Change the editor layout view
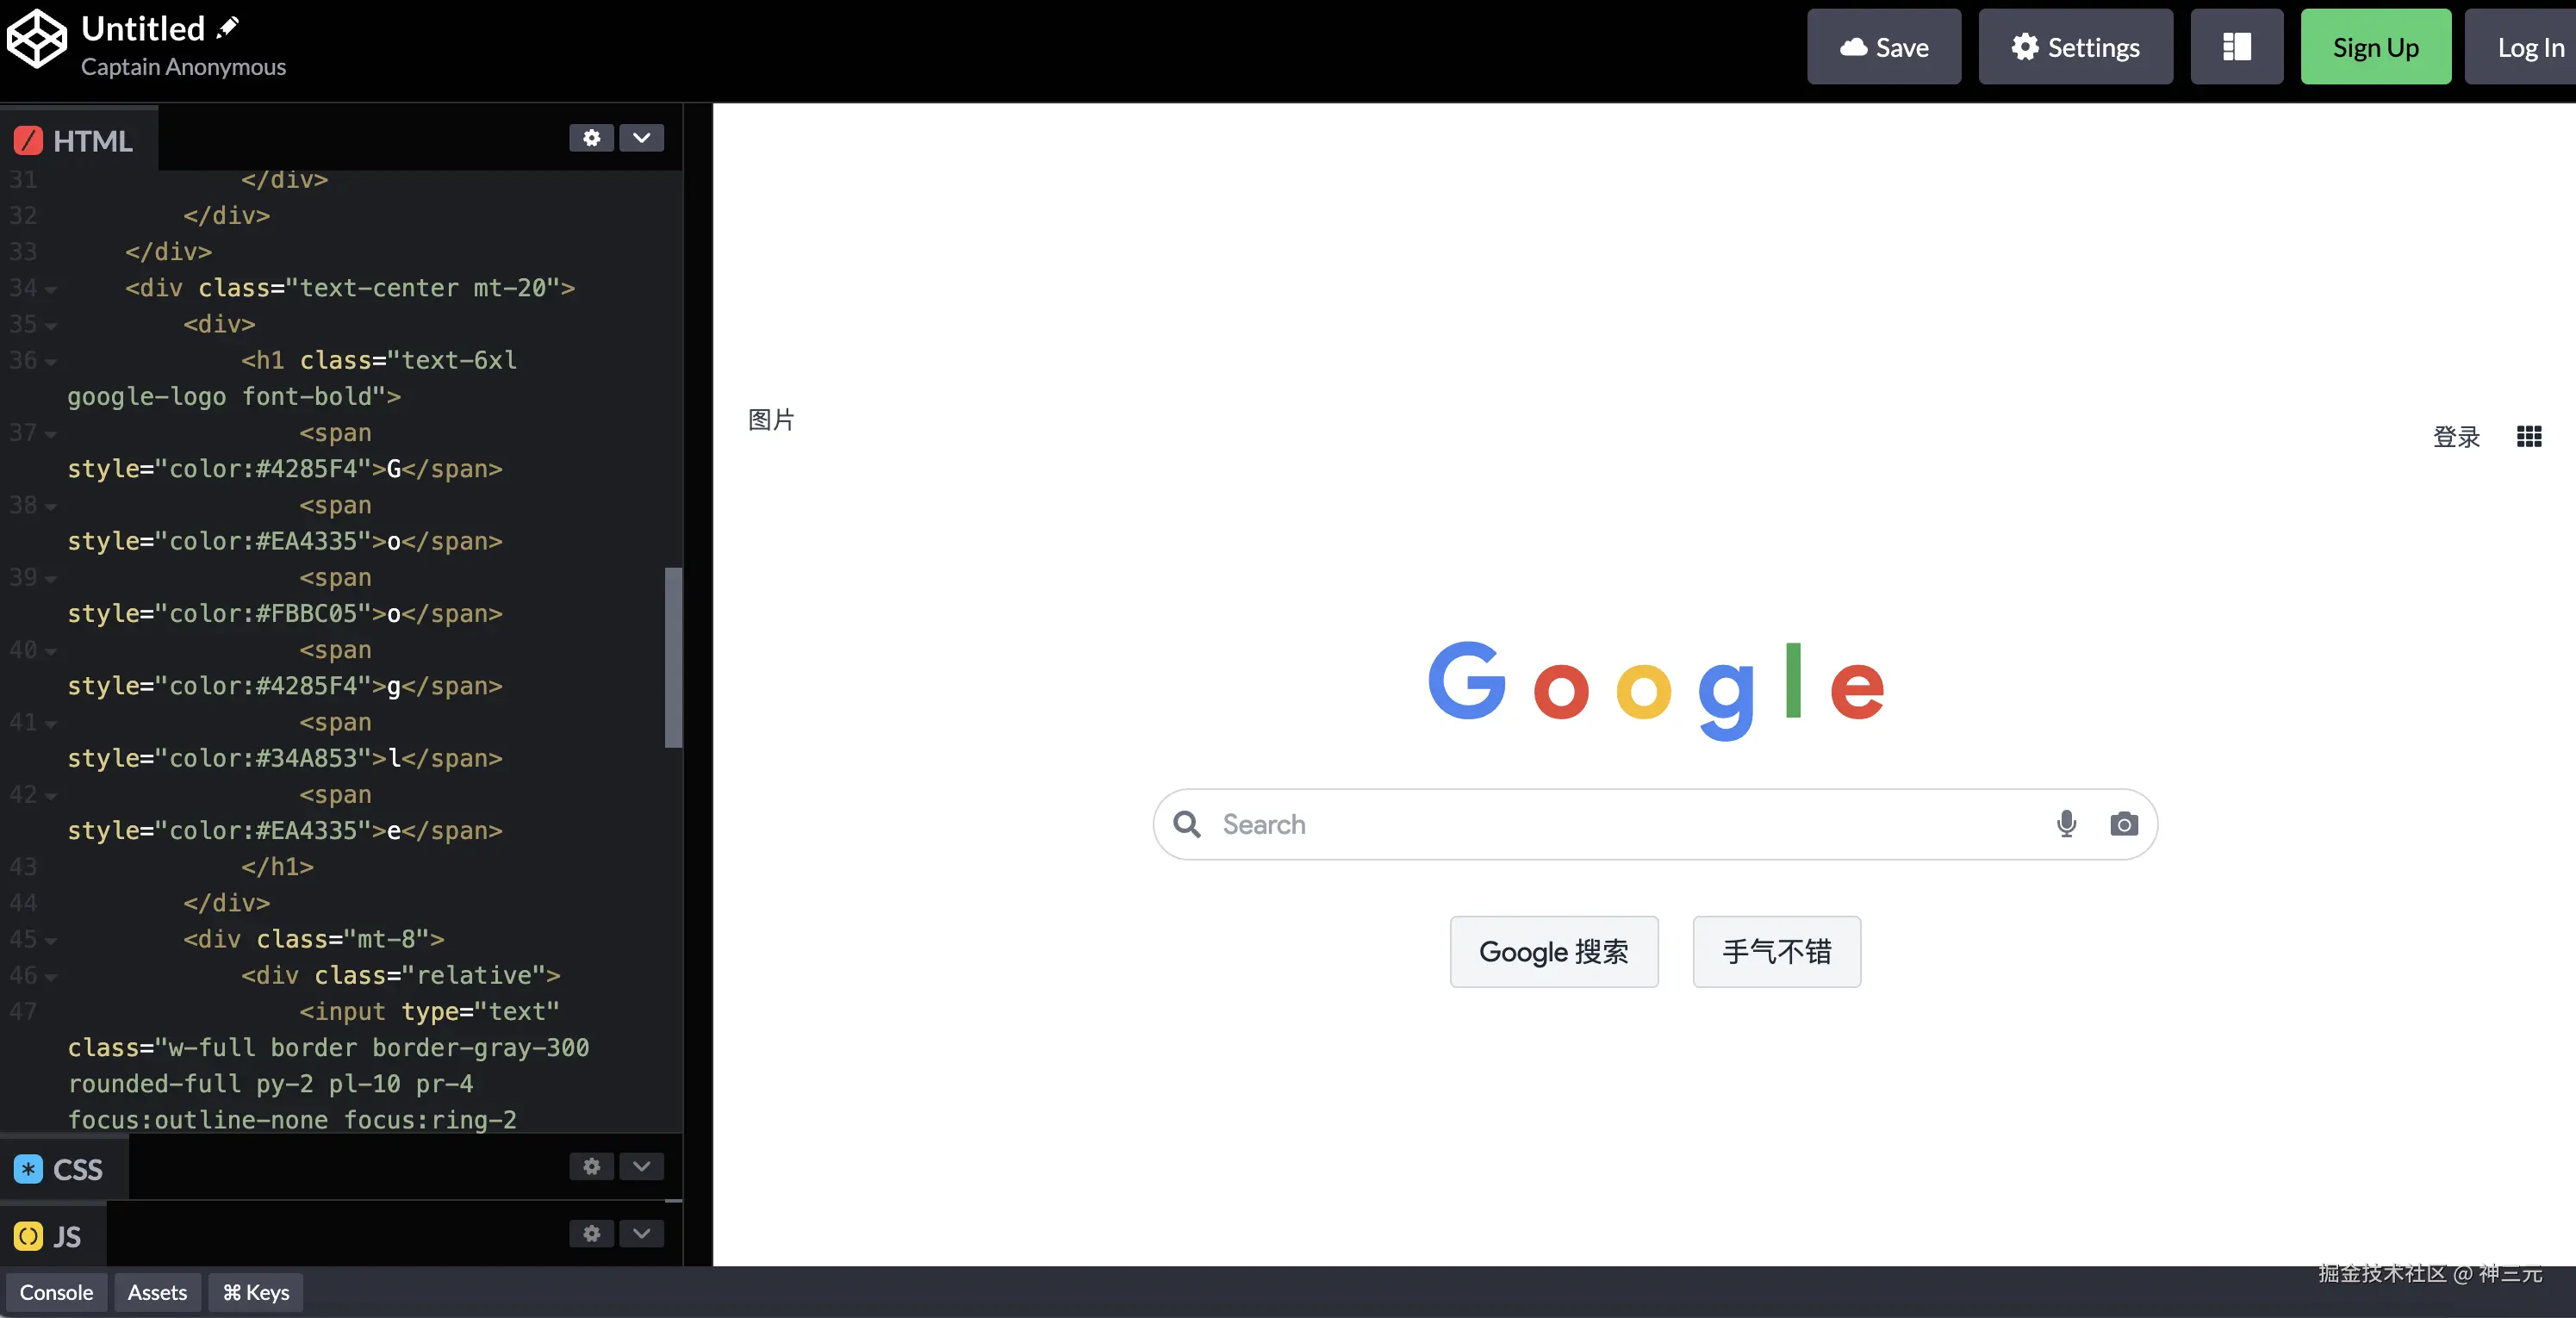Viewport: 2576px width, 1318px height. click(x=2236, y=47)
